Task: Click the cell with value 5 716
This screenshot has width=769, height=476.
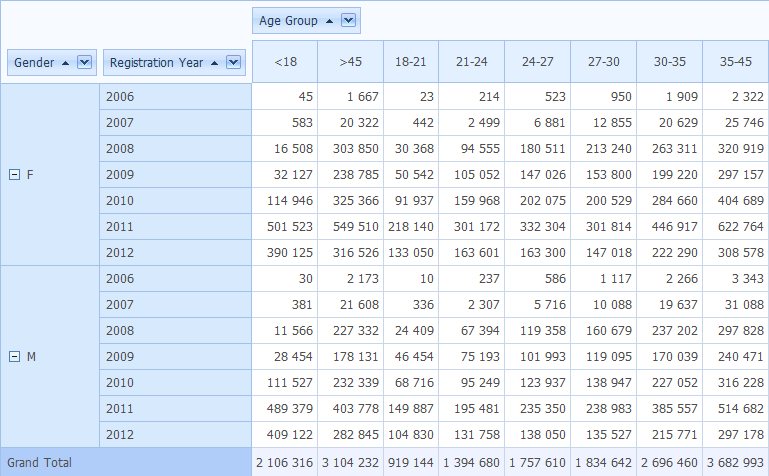Action: pyautogui.click(x=538, y=304)
